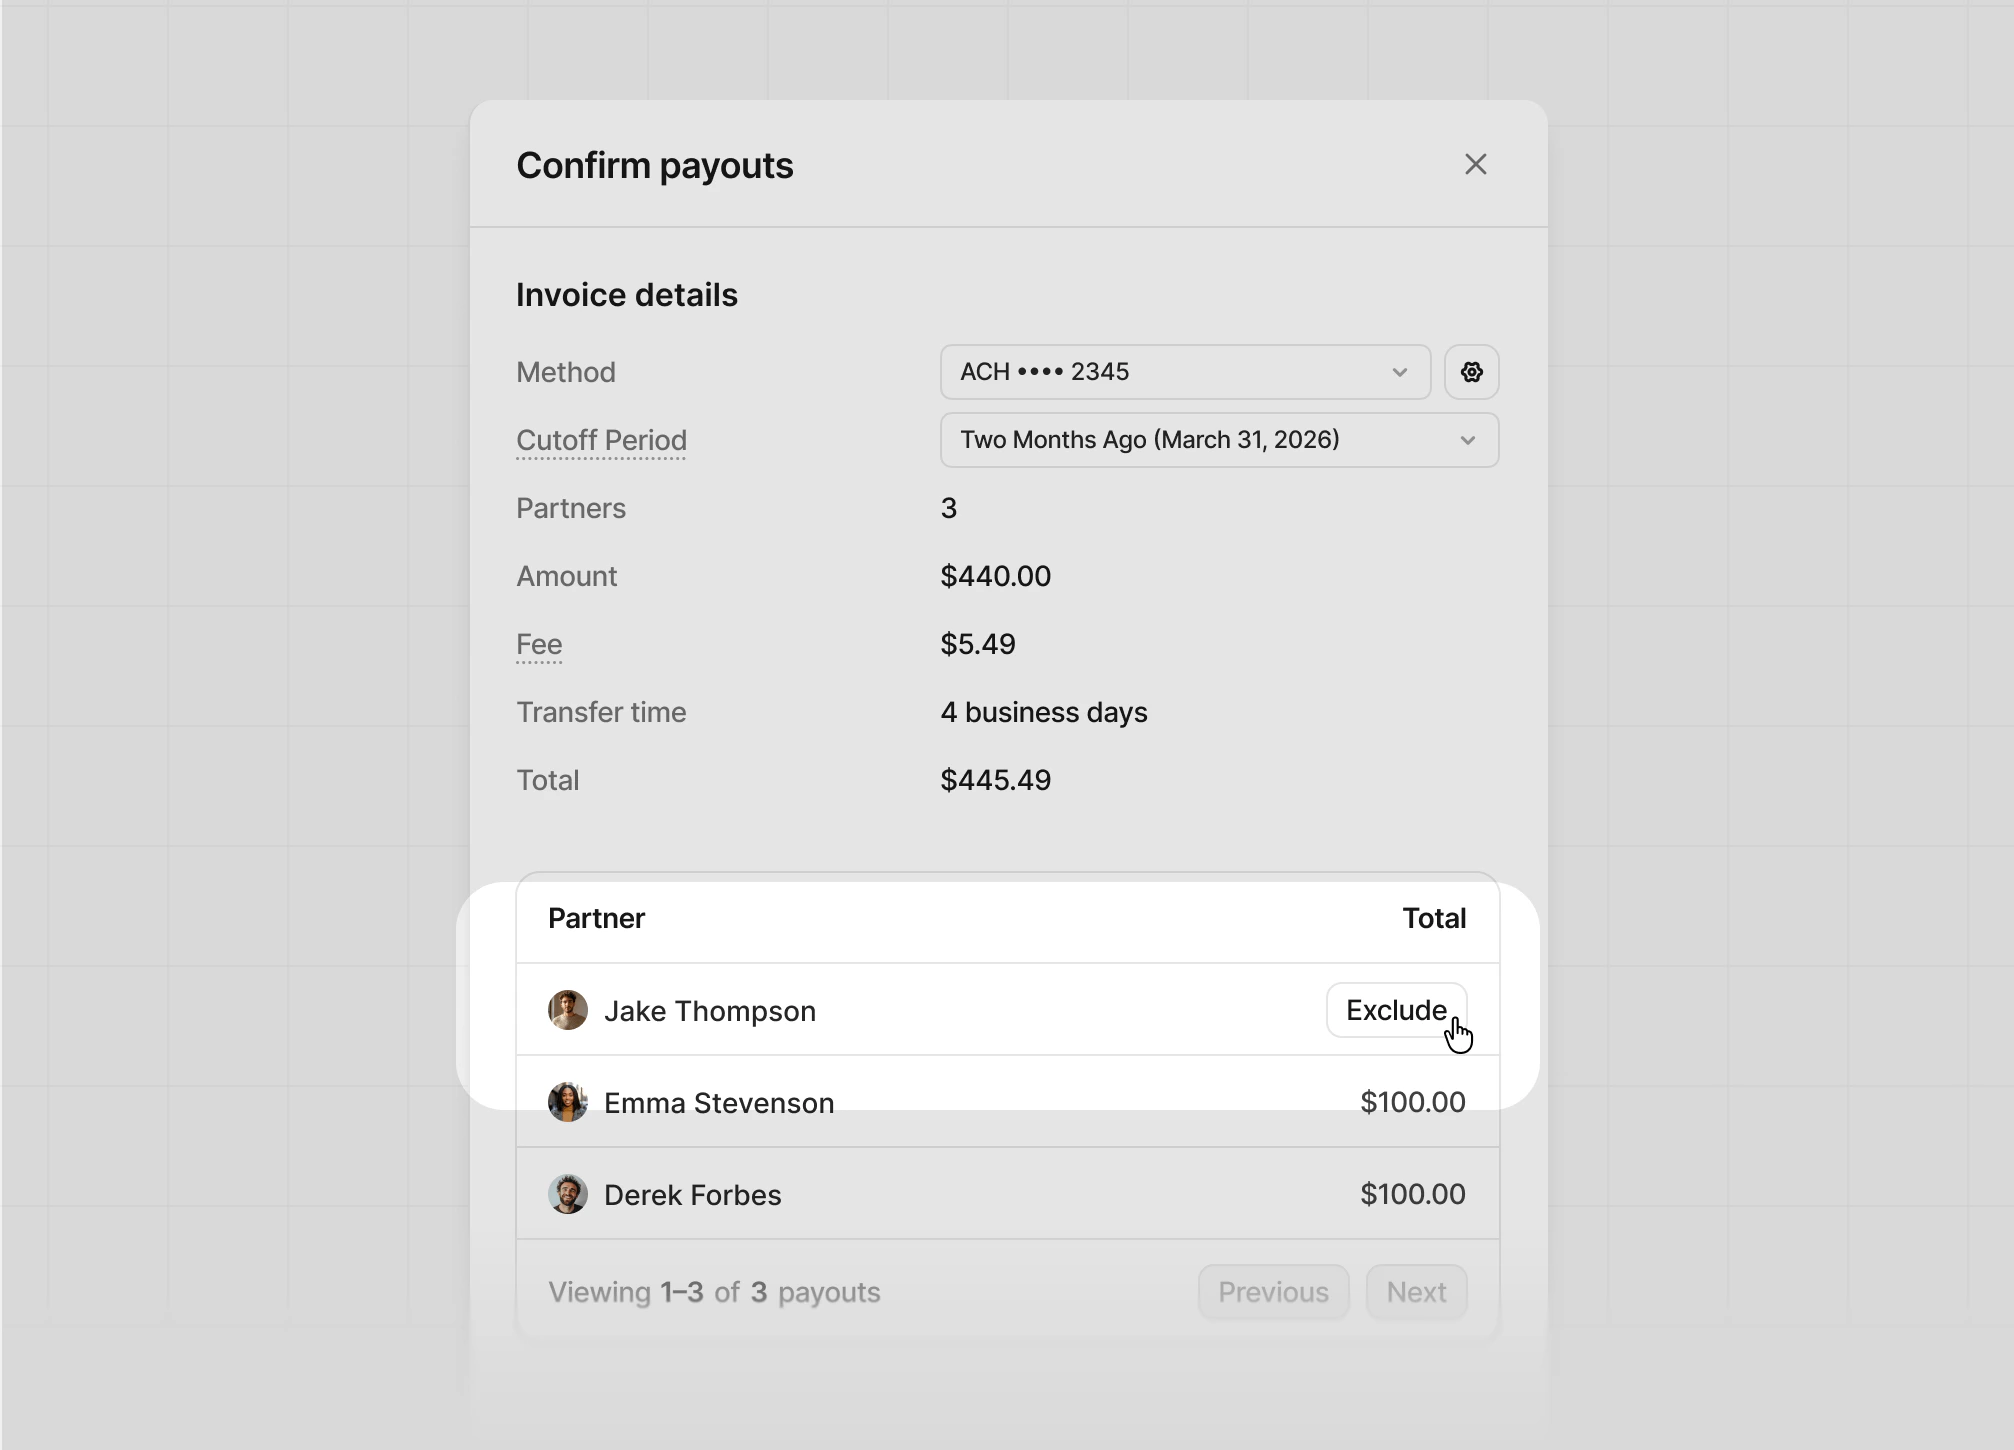Screen dimensions: 2014x1450
Task: Click the Previous pagination button
Action: tap(1273, 1291)
